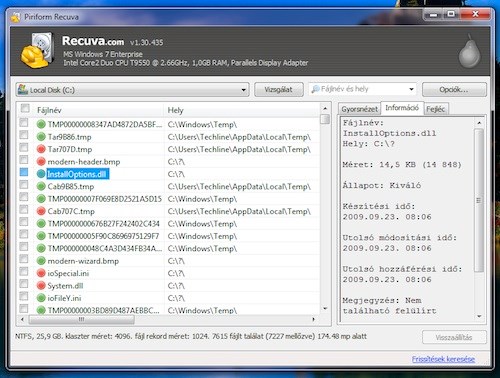Click the info panel scroll-down arrow

[x=479, y=316]
